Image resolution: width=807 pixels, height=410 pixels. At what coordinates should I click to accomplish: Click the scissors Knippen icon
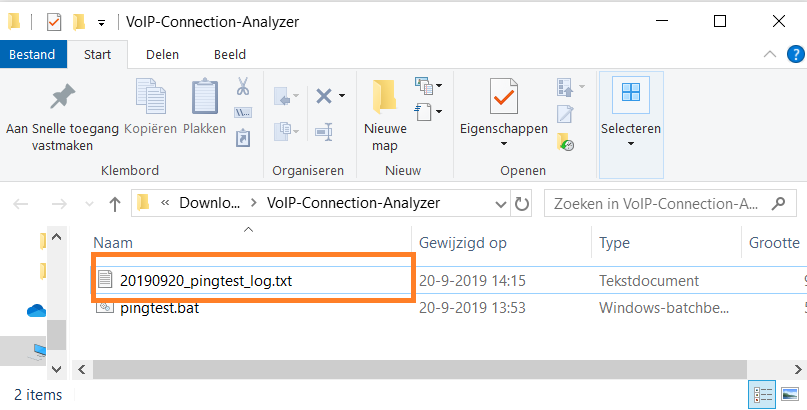[x=242, y=88]
